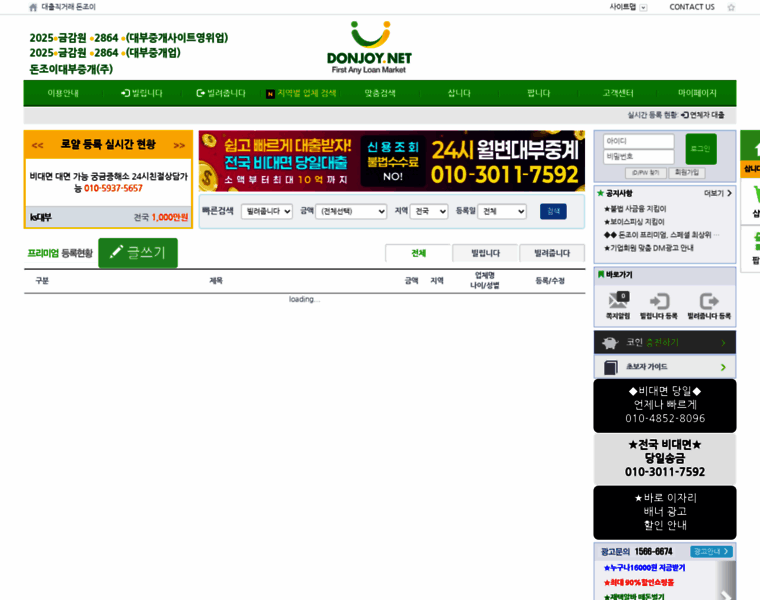Click the 전국 비대면 당일송금 ad banner
The height and width of the screenshot is (600, 760).
pyautogui.click(x=665, y=458)
